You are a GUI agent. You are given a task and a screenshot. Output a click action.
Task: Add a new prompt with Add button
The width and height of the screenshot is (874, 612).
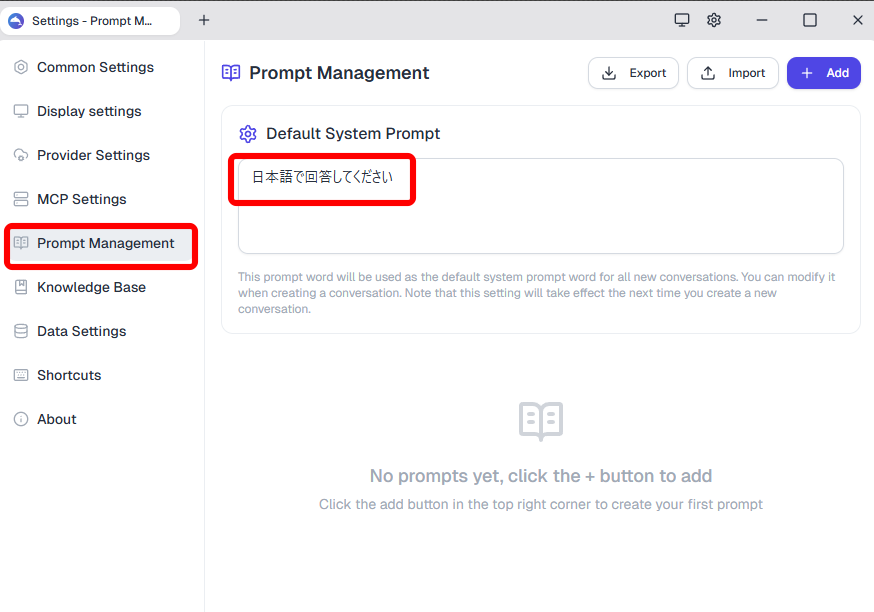coord(824,73)
